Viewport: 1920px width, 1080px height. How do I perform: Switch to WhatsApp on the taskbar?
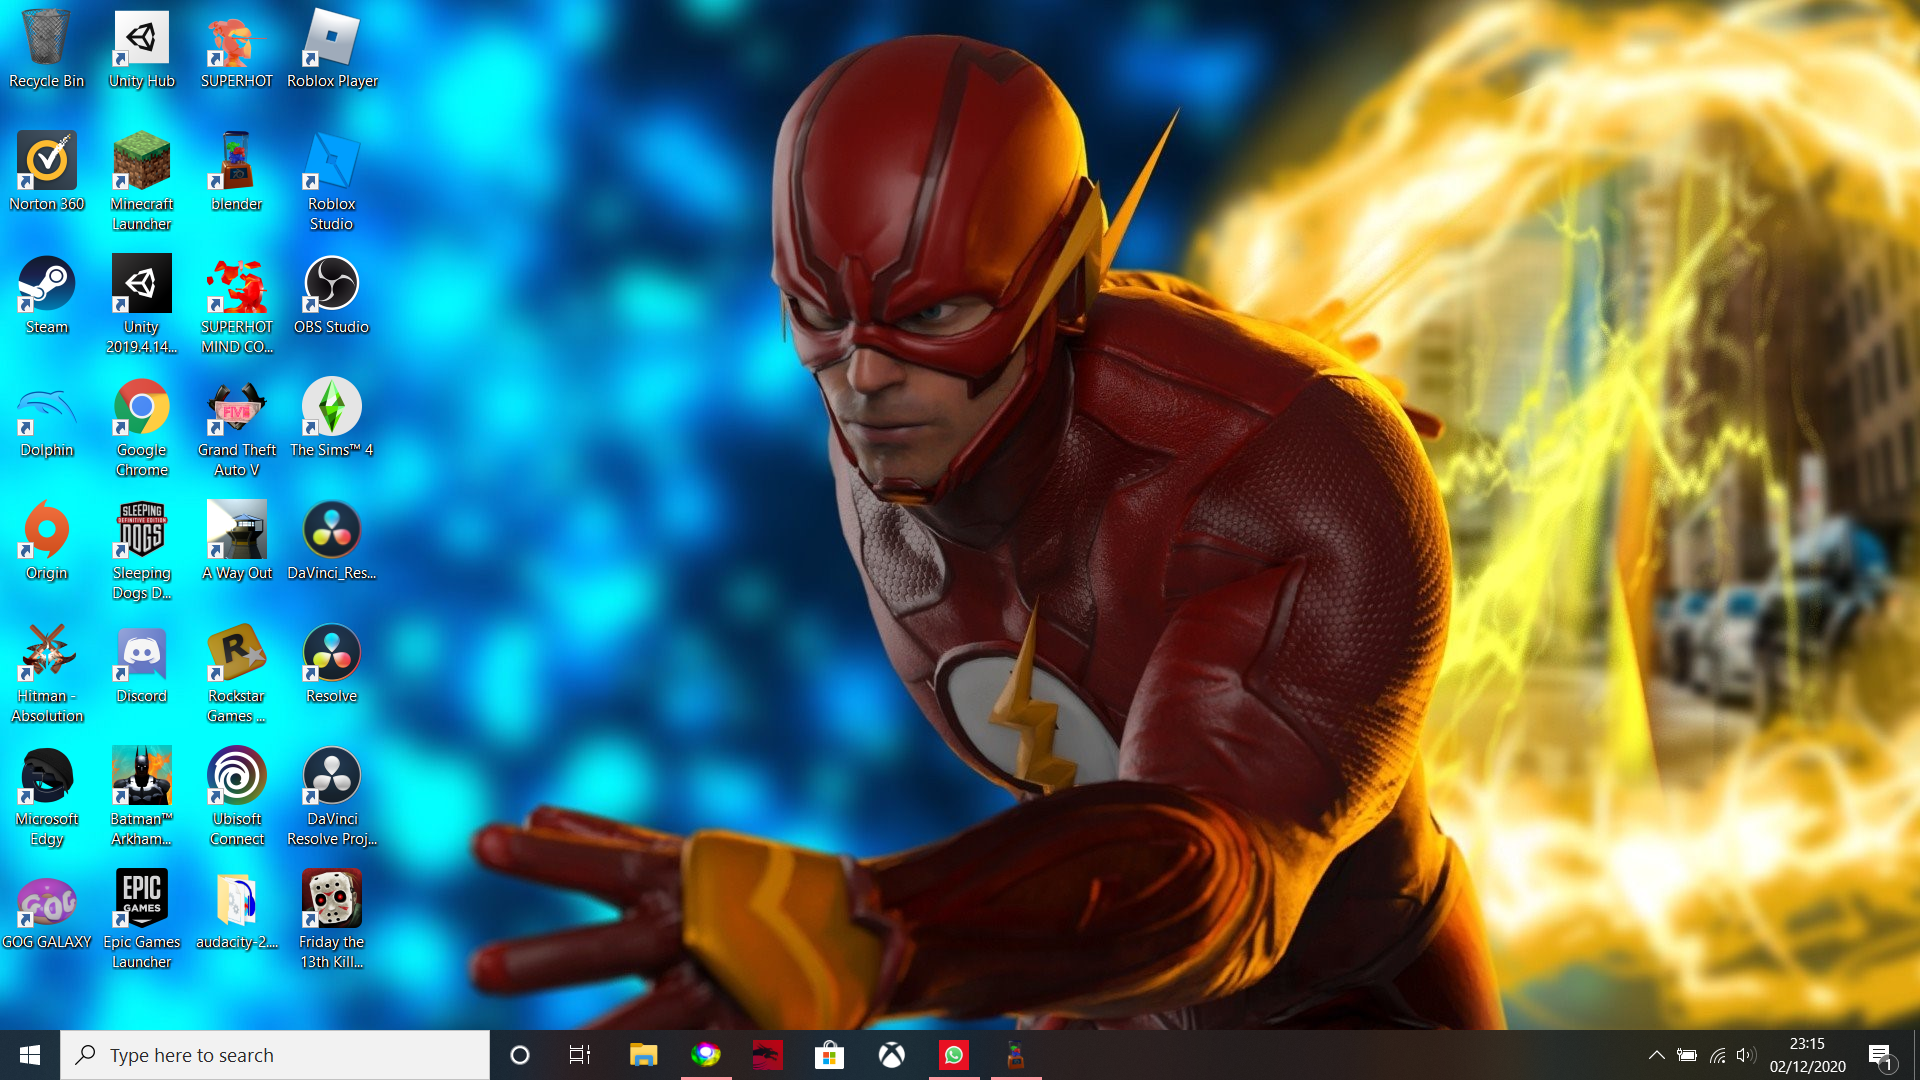pos(954,1055)
